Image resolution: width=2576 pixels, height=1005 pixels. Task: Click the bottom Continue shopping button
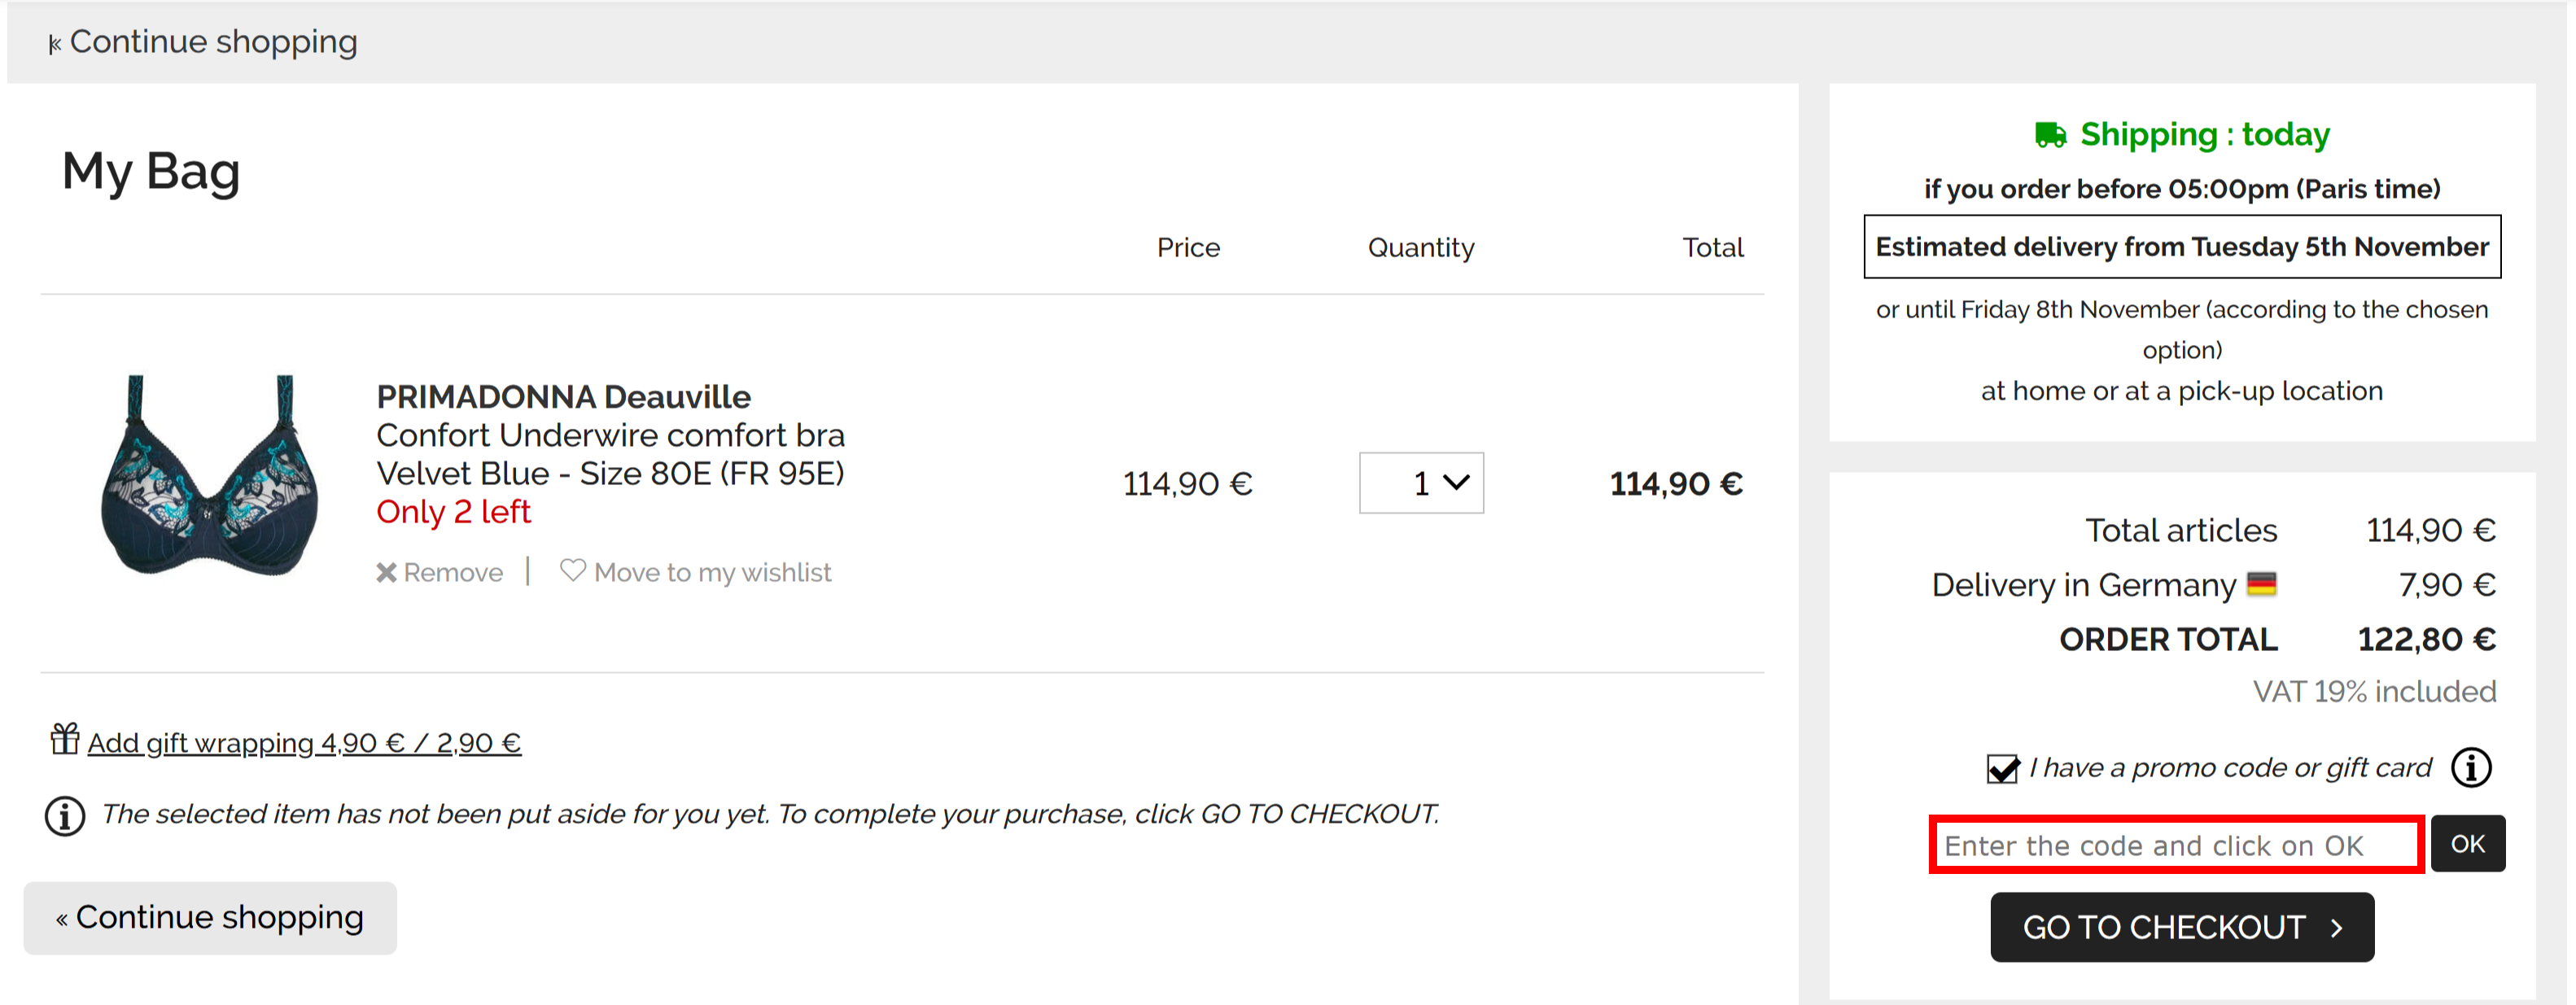tap(210, 918)
